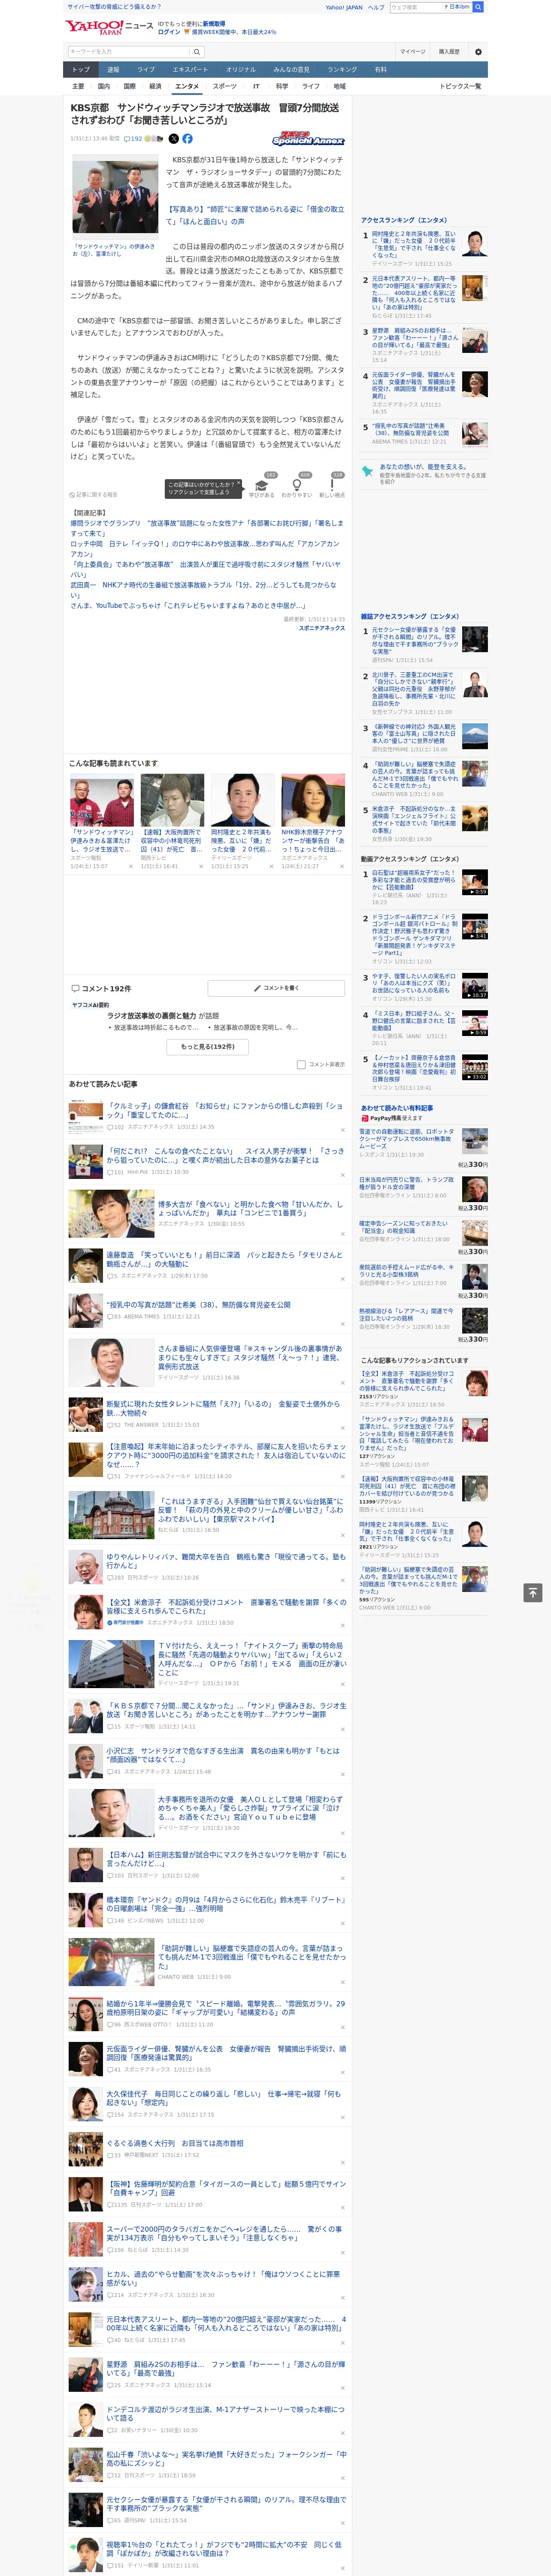Open the オリジナル tab

[x=241, y=69]
